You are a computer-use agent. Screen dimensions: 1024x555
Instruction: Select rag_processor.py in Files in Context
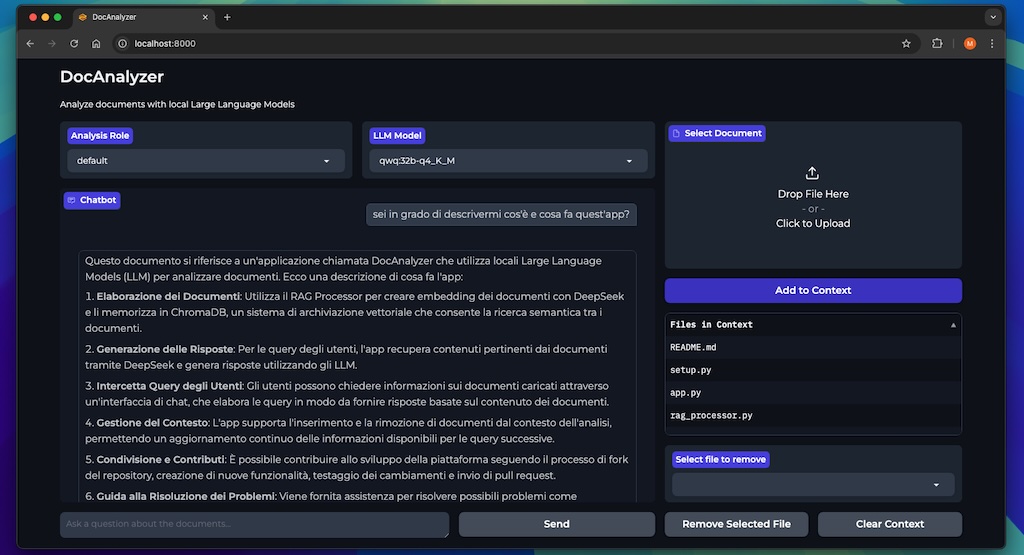813,416
